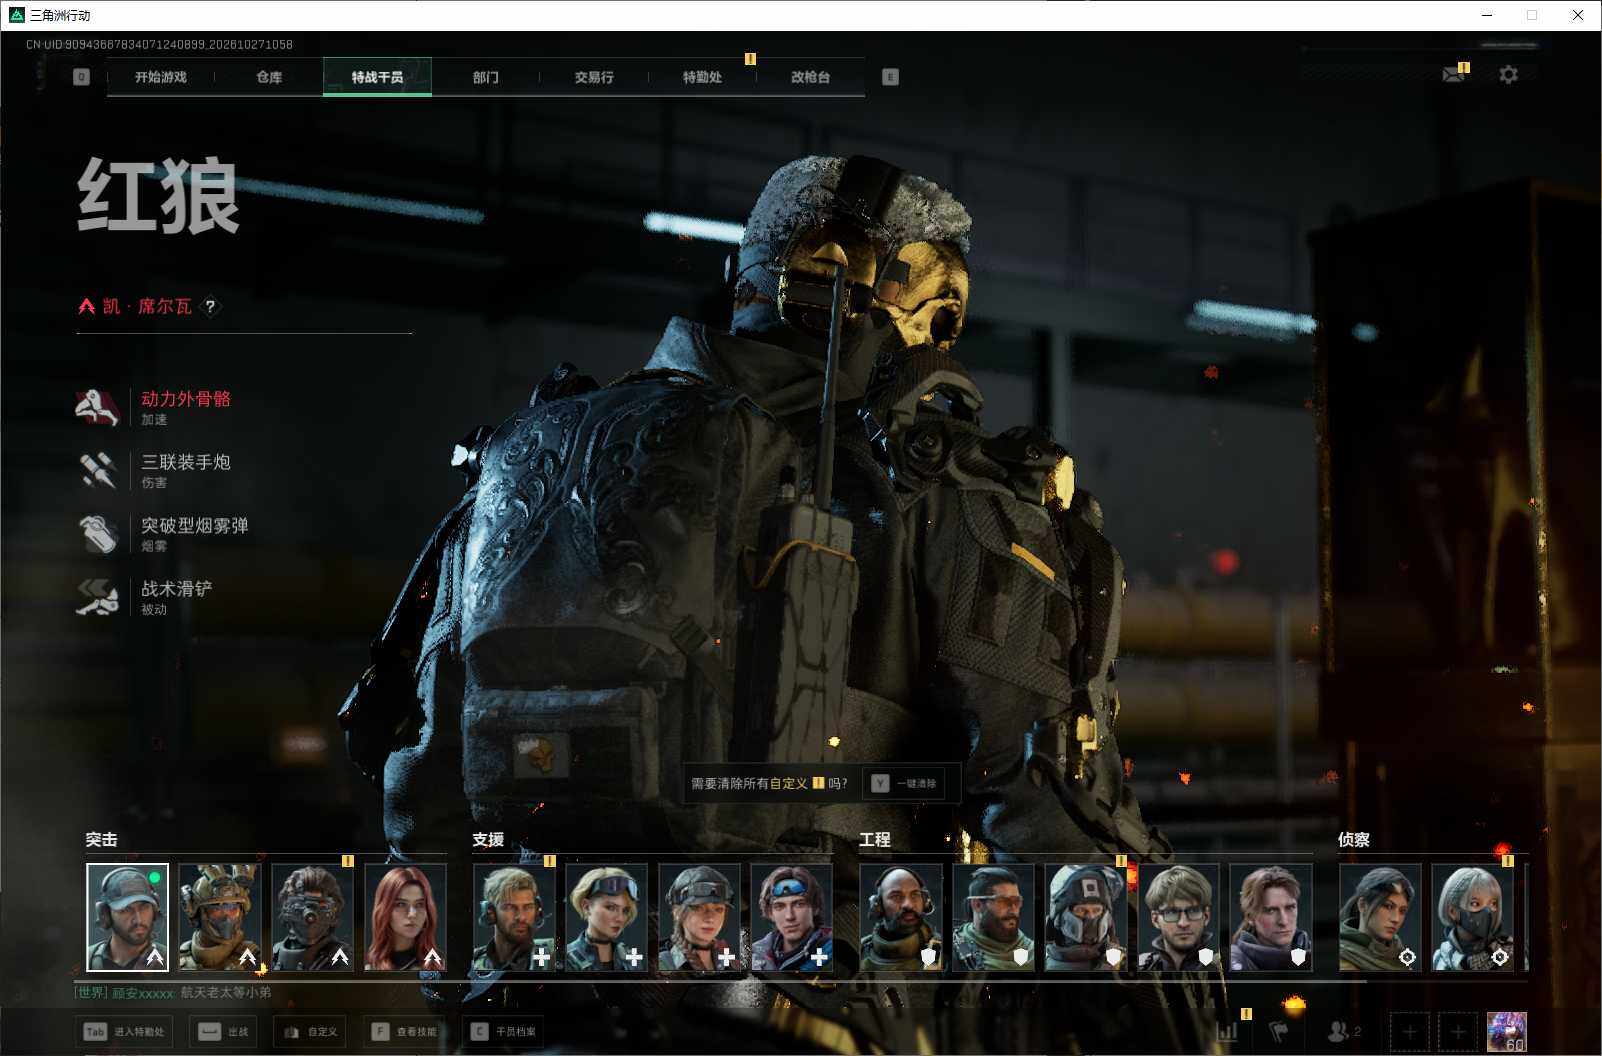The height and width of the screenshot is (1056, 1602).
Task: Select the 战术滑铲 passive skill icon
Action: coord(97,597)
